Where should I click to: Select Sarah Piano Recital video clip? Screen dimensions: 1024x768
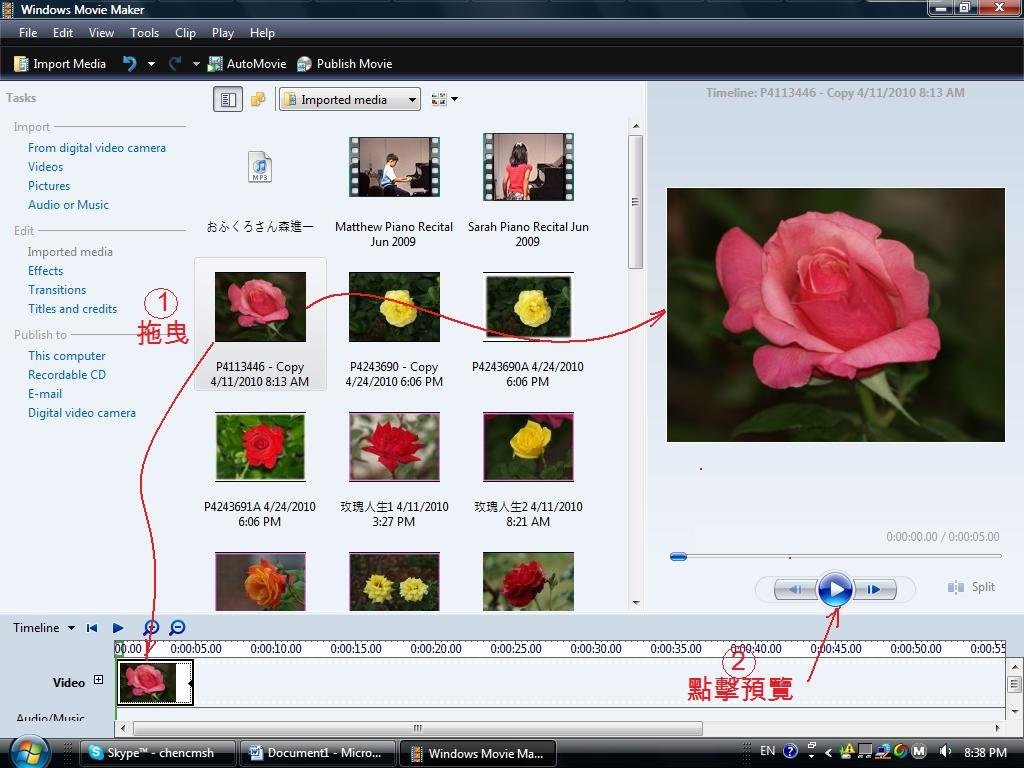[x=528, y=167]
